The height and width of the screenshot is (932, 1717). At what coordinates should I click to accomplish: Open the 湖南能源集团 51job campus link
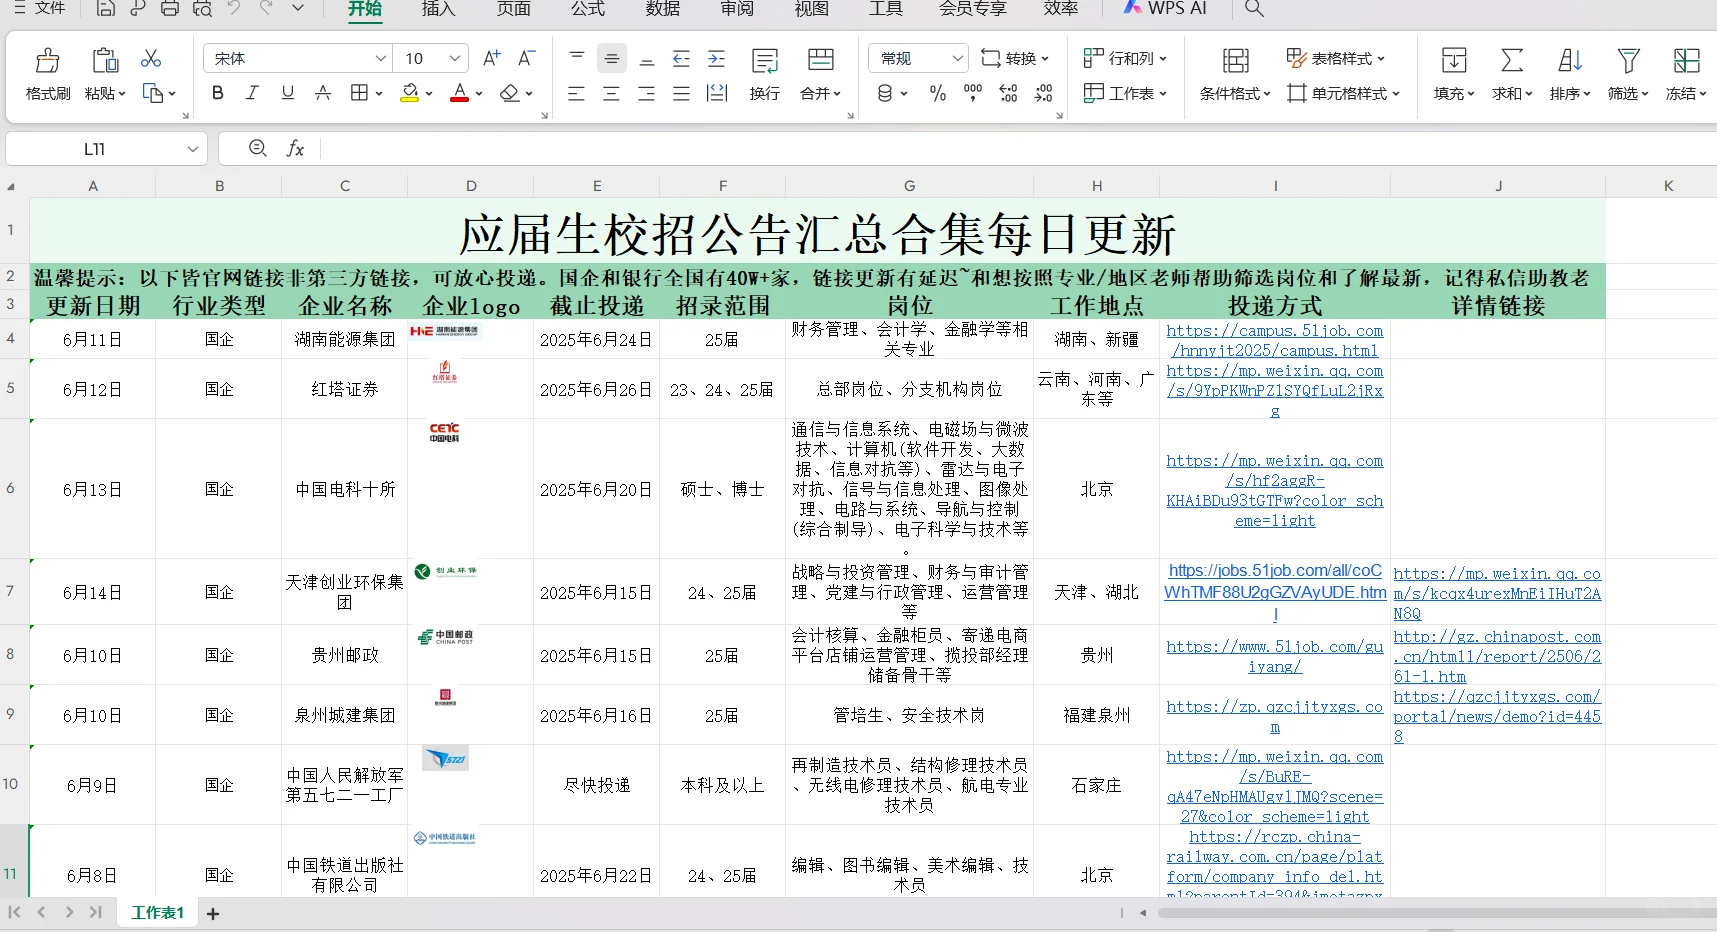(1275, 340)
